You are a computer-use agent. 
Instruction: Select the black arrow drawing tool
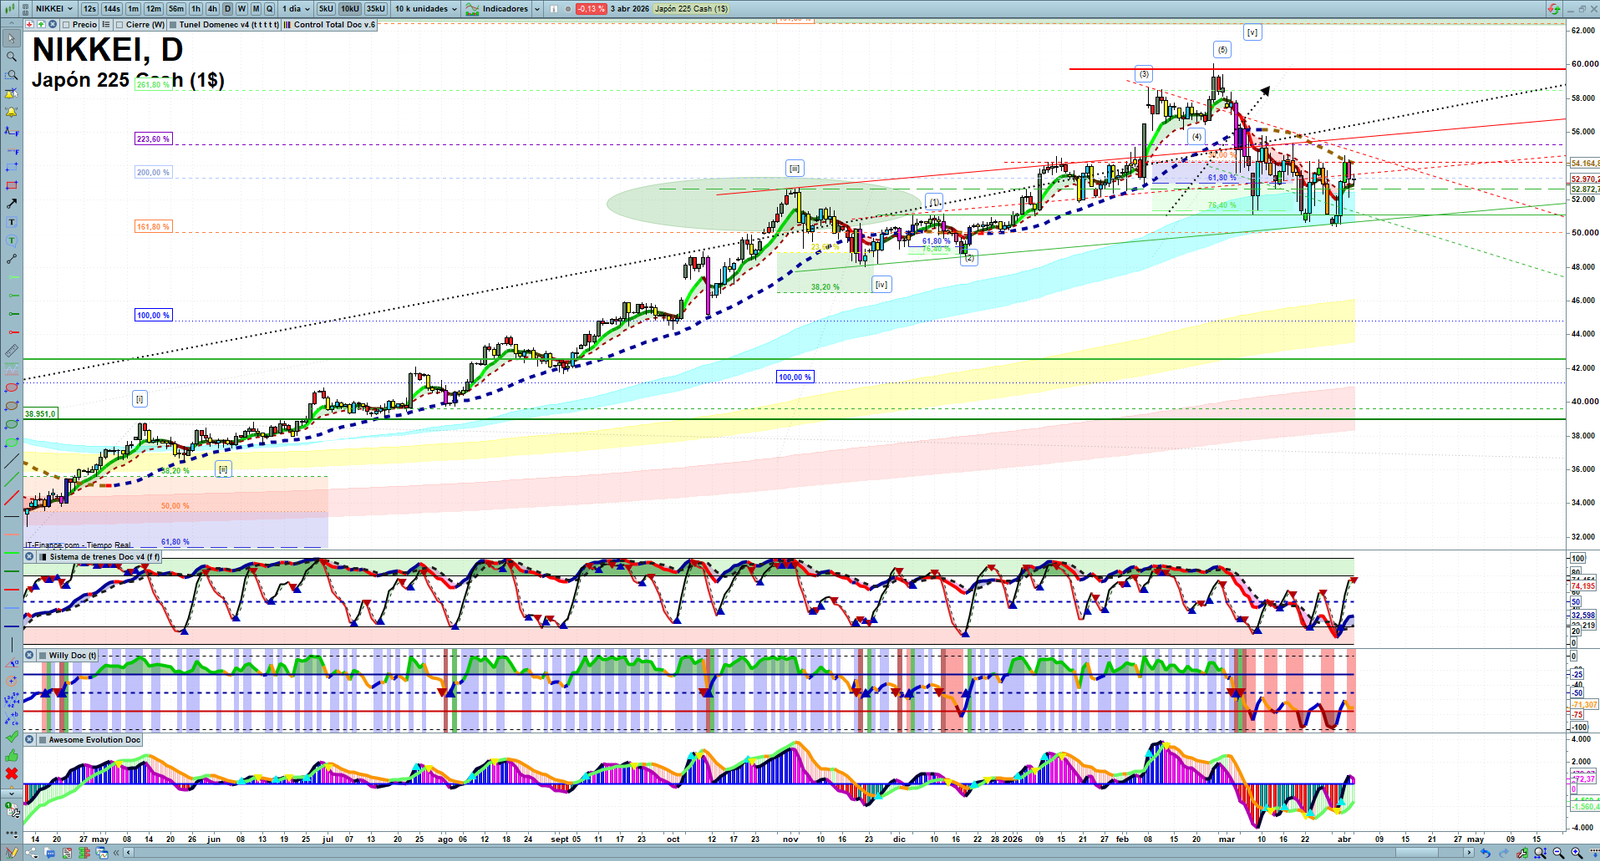coord(11,204)
